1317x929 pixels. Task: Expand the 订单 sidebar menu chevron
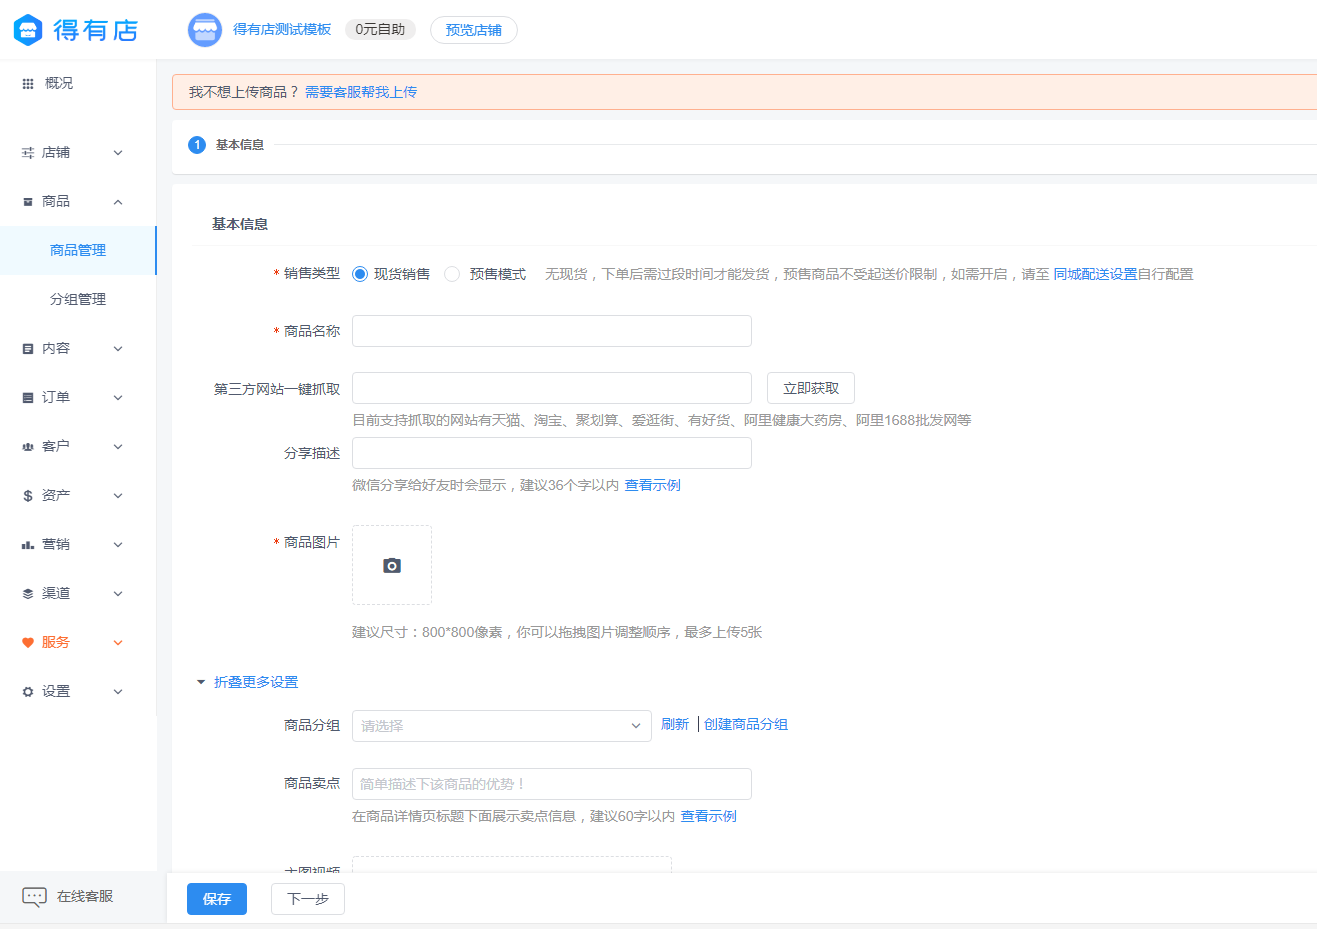(x=118, y=398)
